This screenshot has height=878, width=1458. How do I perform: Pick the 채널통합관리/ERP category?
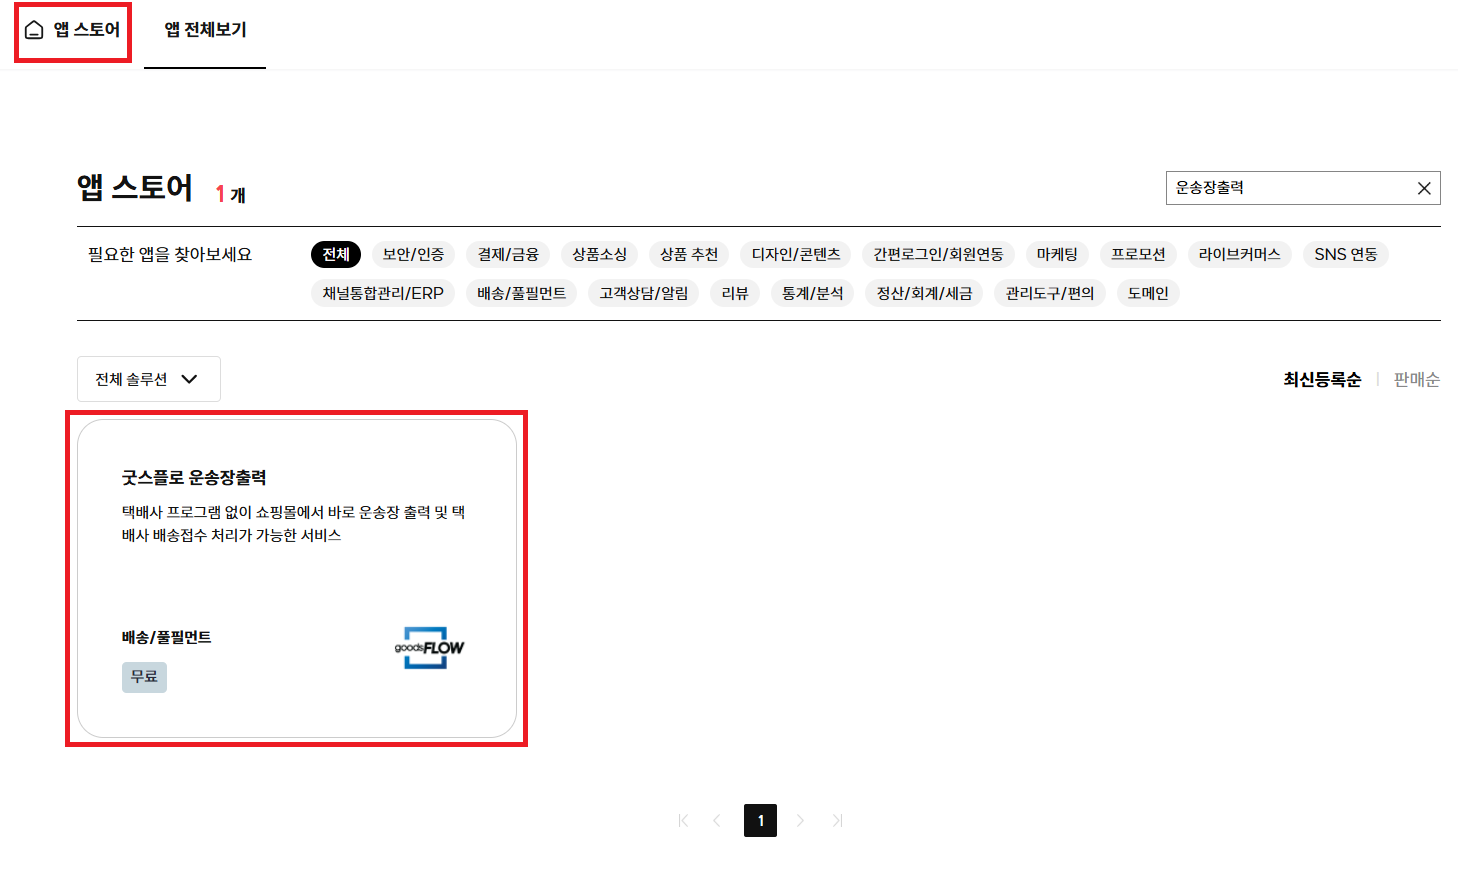pos(383,293)
